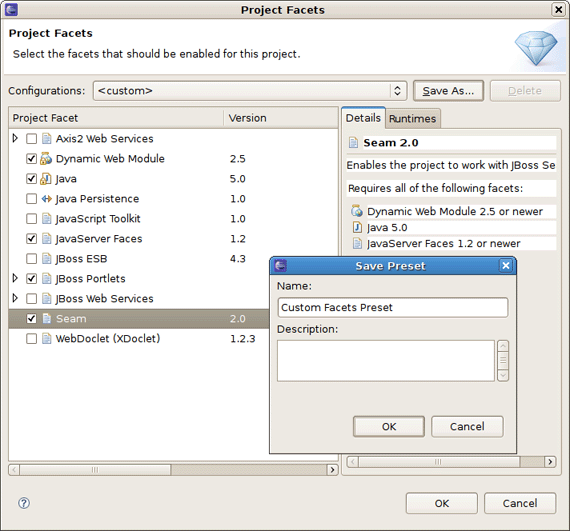Uncheck the Java facet checkbox
Screen dimensions: 570x531
tap(32, 178)
